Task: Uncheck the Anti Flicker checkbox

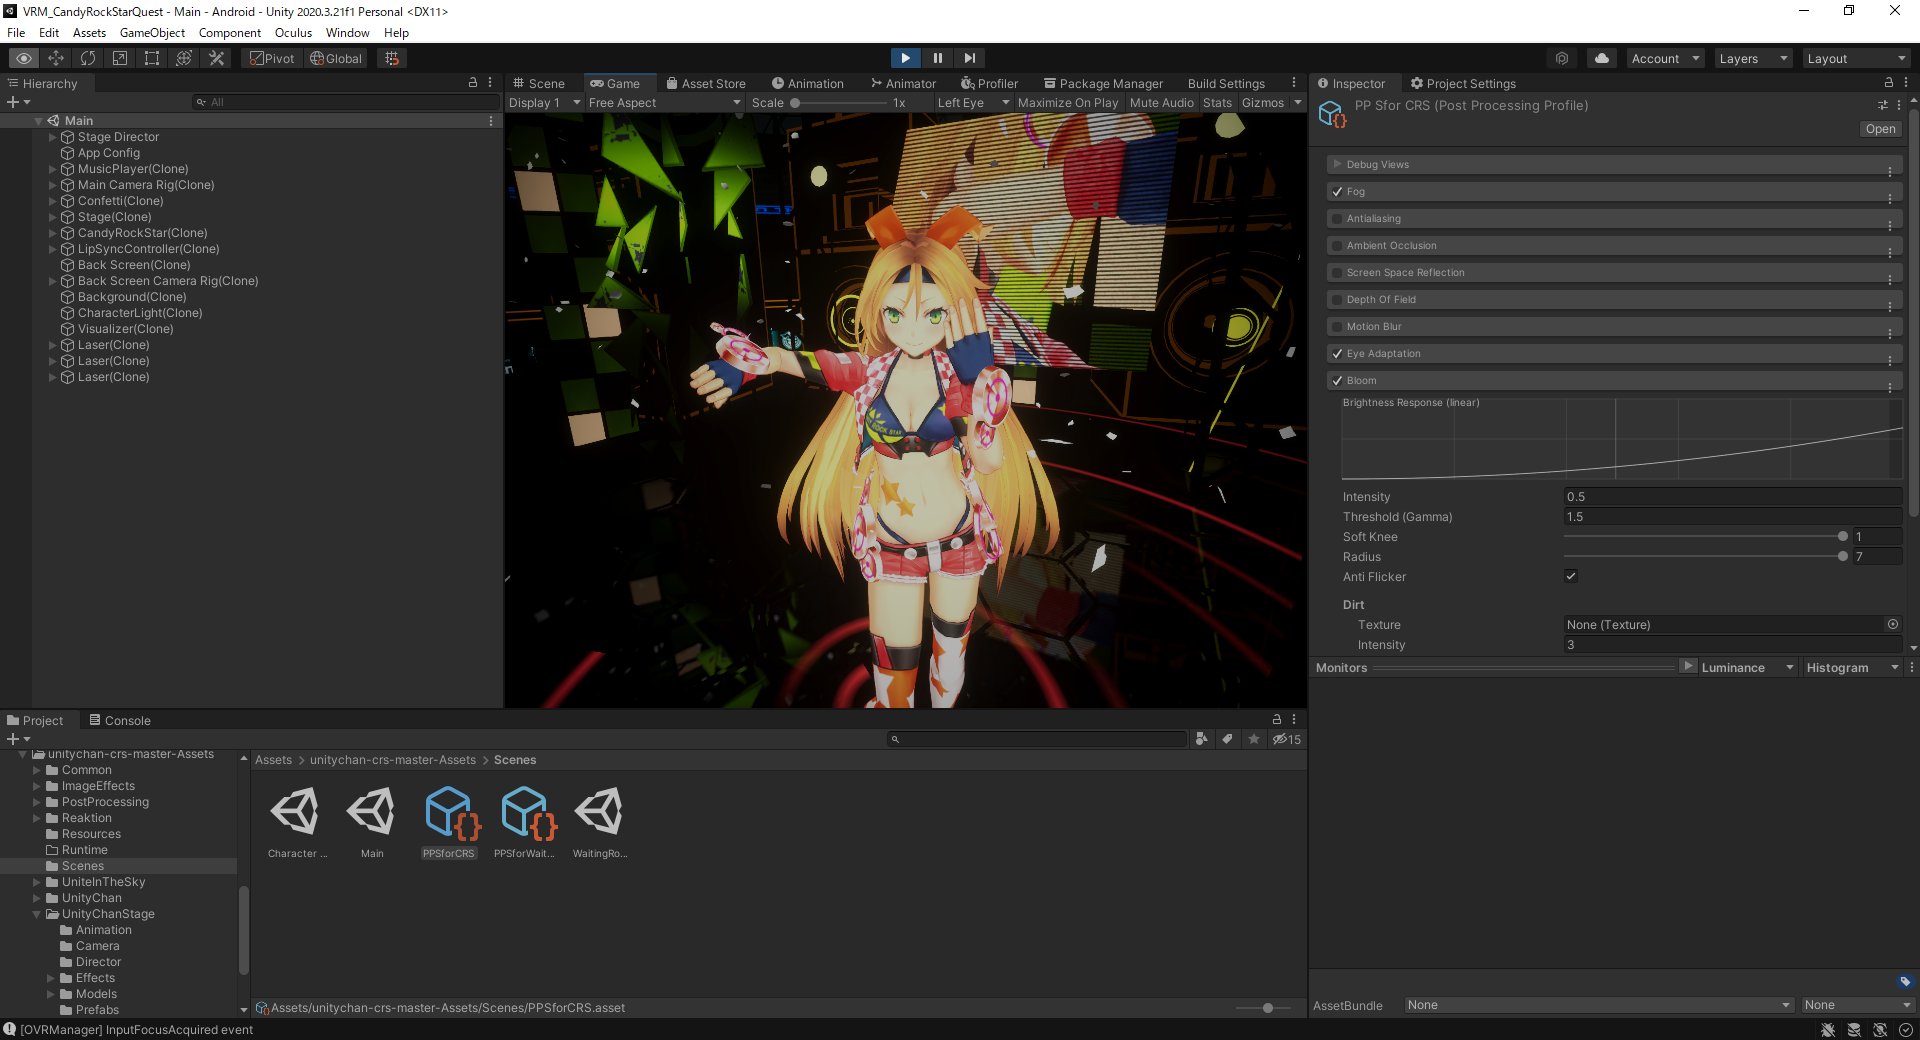Action: click(x=1571, y=576)
